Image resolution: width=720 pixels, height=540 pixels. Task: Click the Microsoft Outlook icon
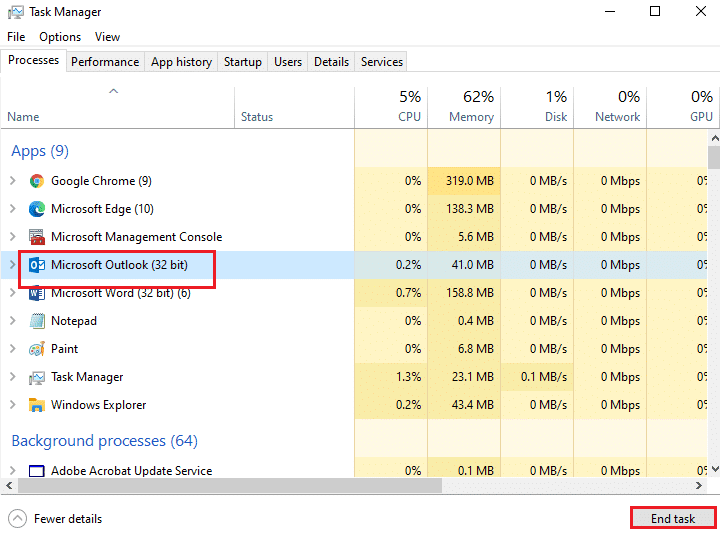[37, 265]
